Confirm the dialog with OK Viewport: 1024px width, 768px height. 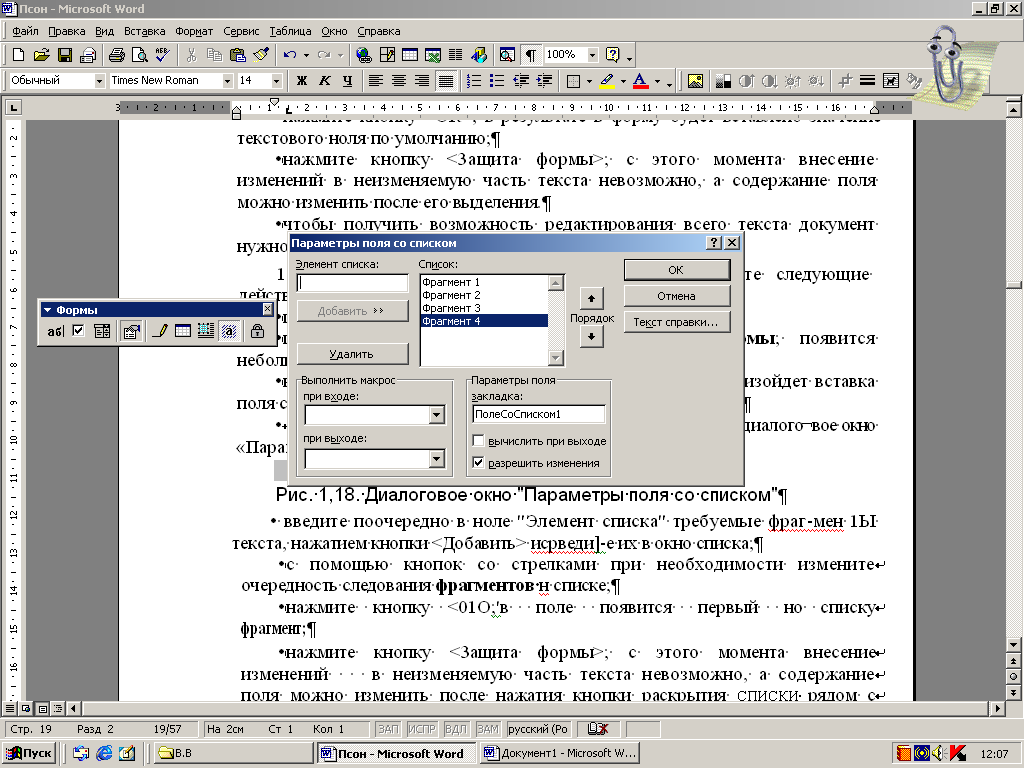click(677, 270)
